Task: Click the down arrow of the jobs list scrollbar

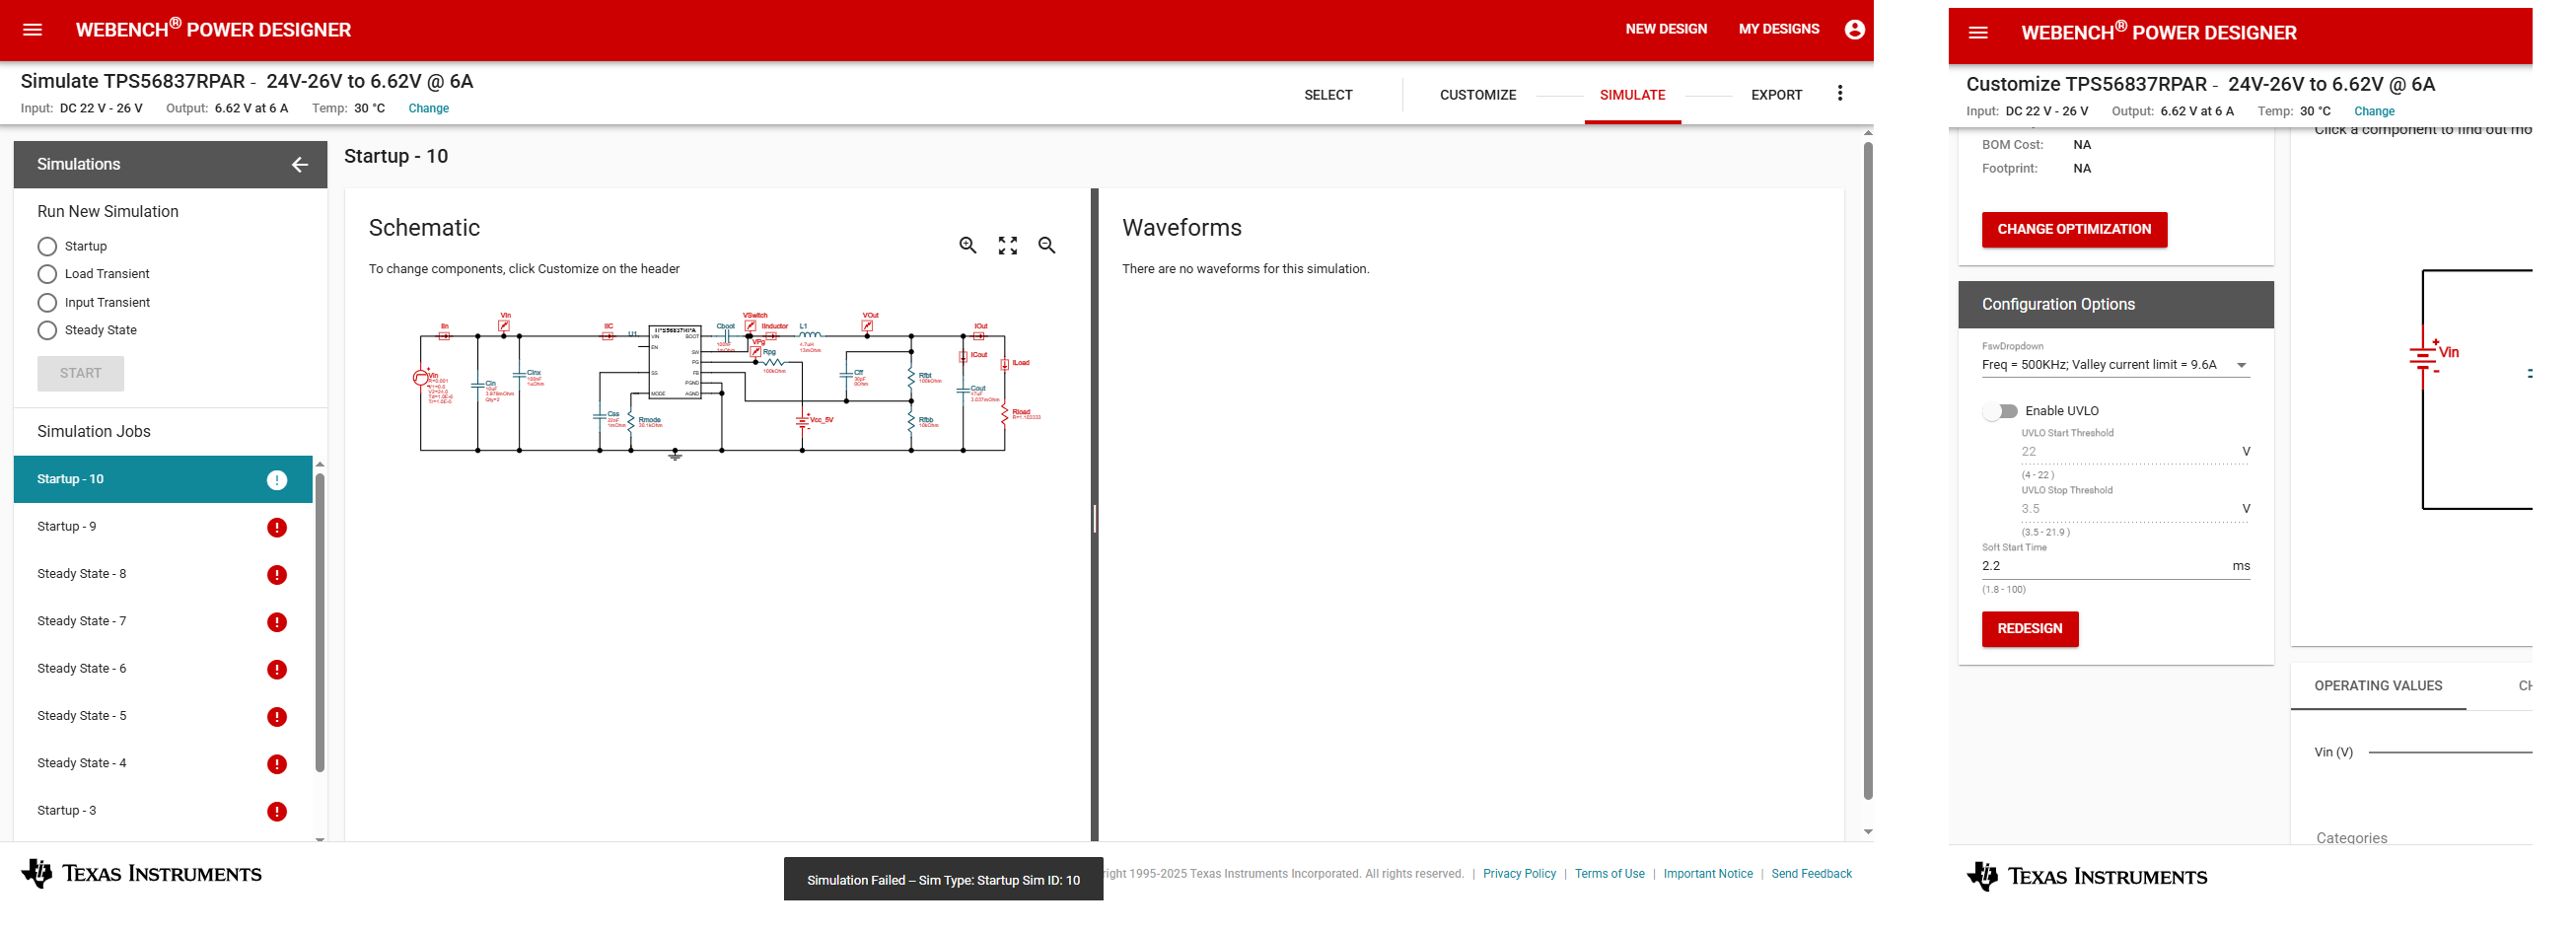Action: point(320,839)
